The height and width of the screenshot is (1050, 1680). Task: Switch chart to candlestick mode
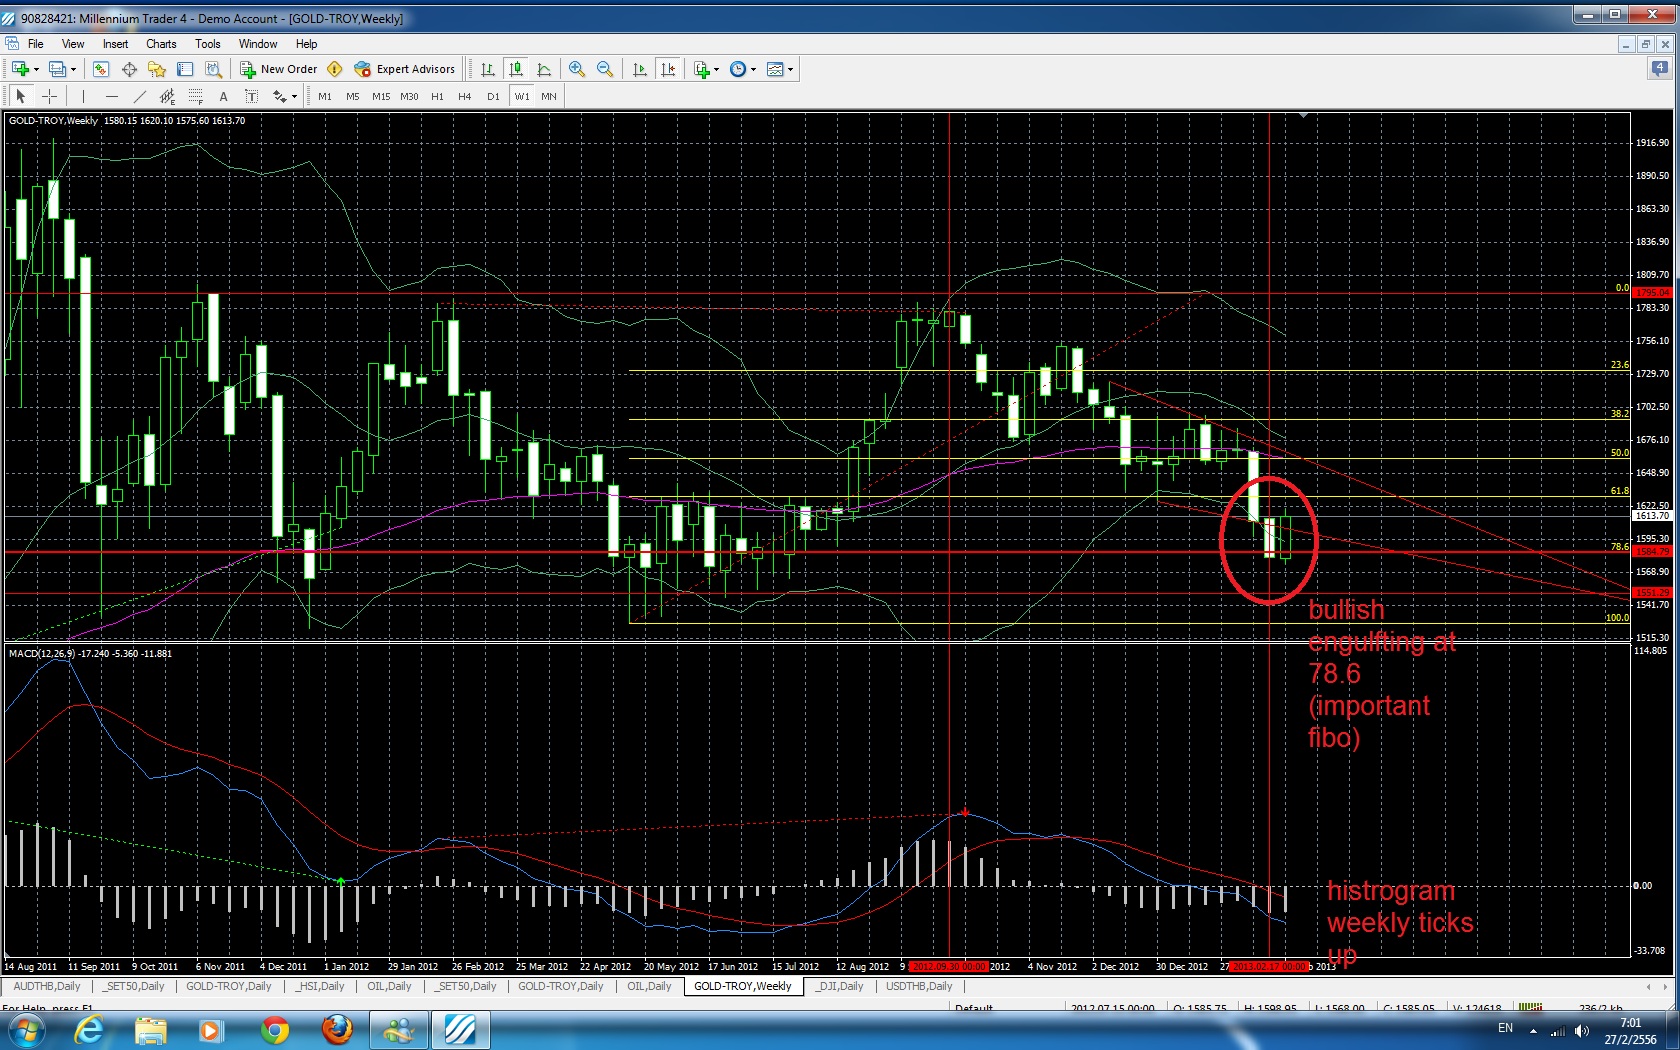516,69
